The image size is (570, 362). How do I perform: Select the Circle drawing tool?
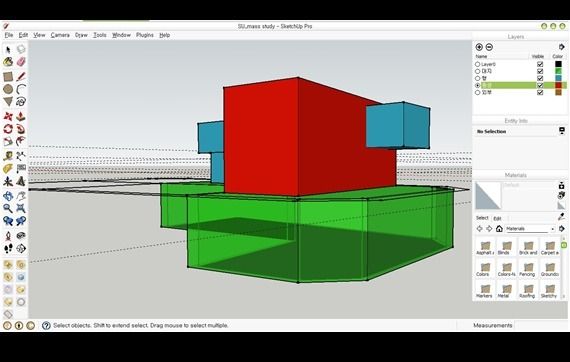(x=8, y=89)
